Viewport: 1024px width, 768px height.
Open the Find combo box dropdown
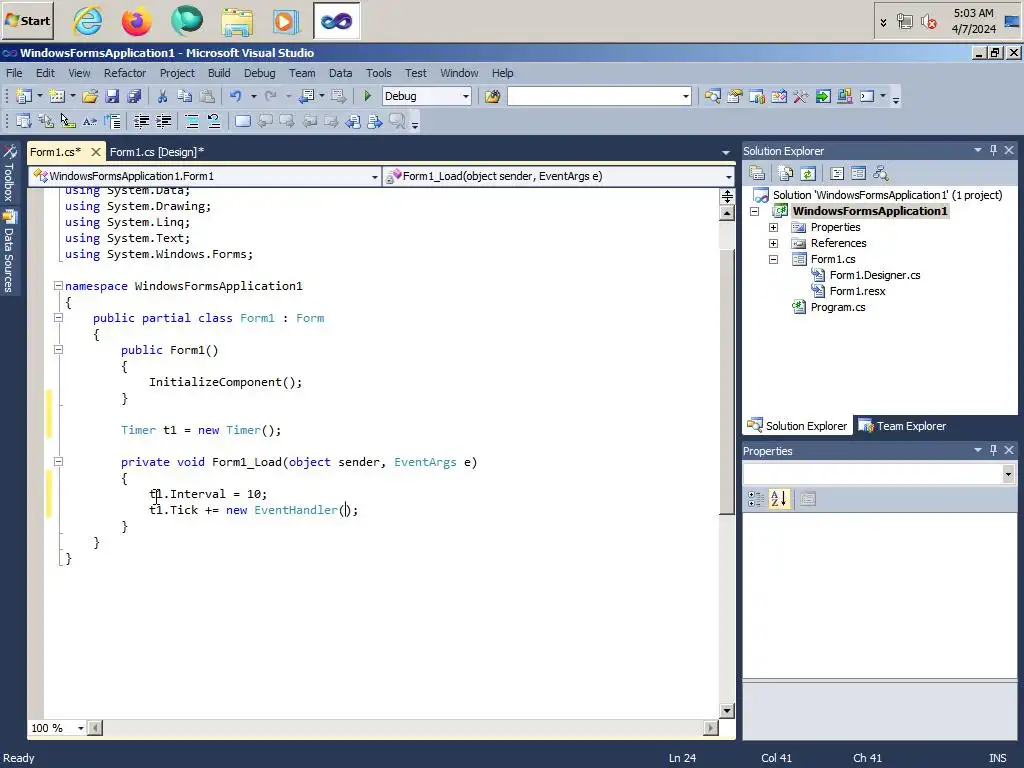click(x=686, y=97)
